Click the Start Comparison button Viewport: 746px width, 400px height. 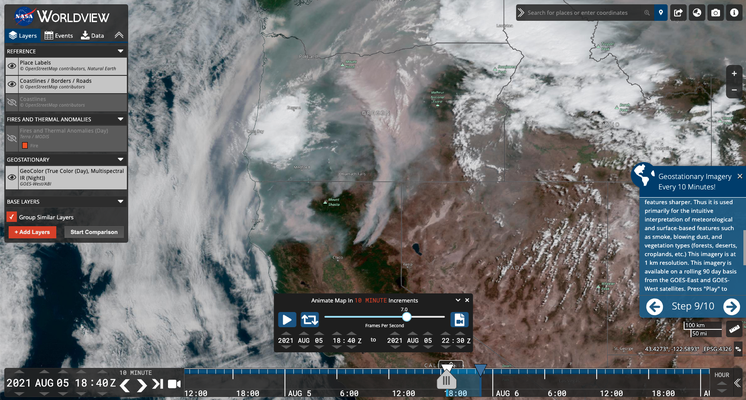click(93, 232)
